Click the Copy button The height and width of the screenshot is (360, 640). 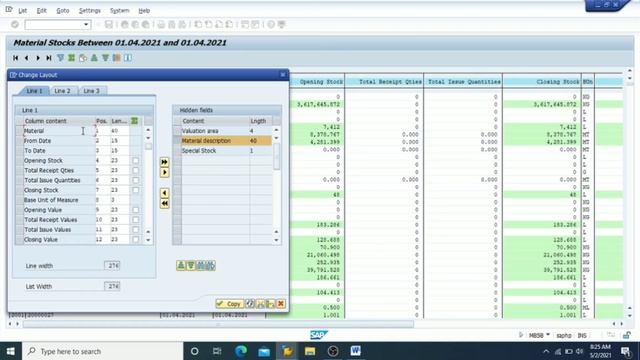(x=229, y=304)
